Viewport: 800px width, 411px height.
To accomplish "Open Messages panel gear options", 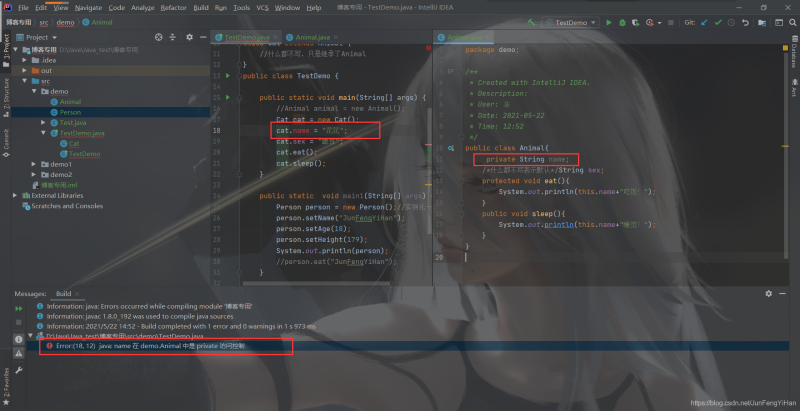I will (768, 294).
